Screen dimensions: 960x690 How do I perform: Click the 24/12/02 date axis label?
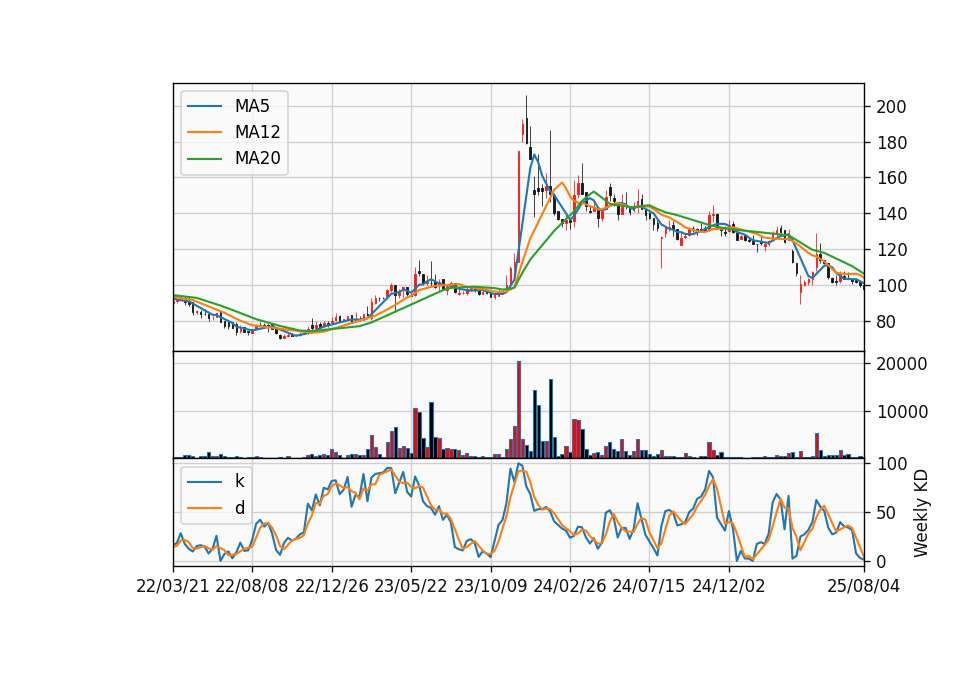pyautogui.click(x=729, y=586)
